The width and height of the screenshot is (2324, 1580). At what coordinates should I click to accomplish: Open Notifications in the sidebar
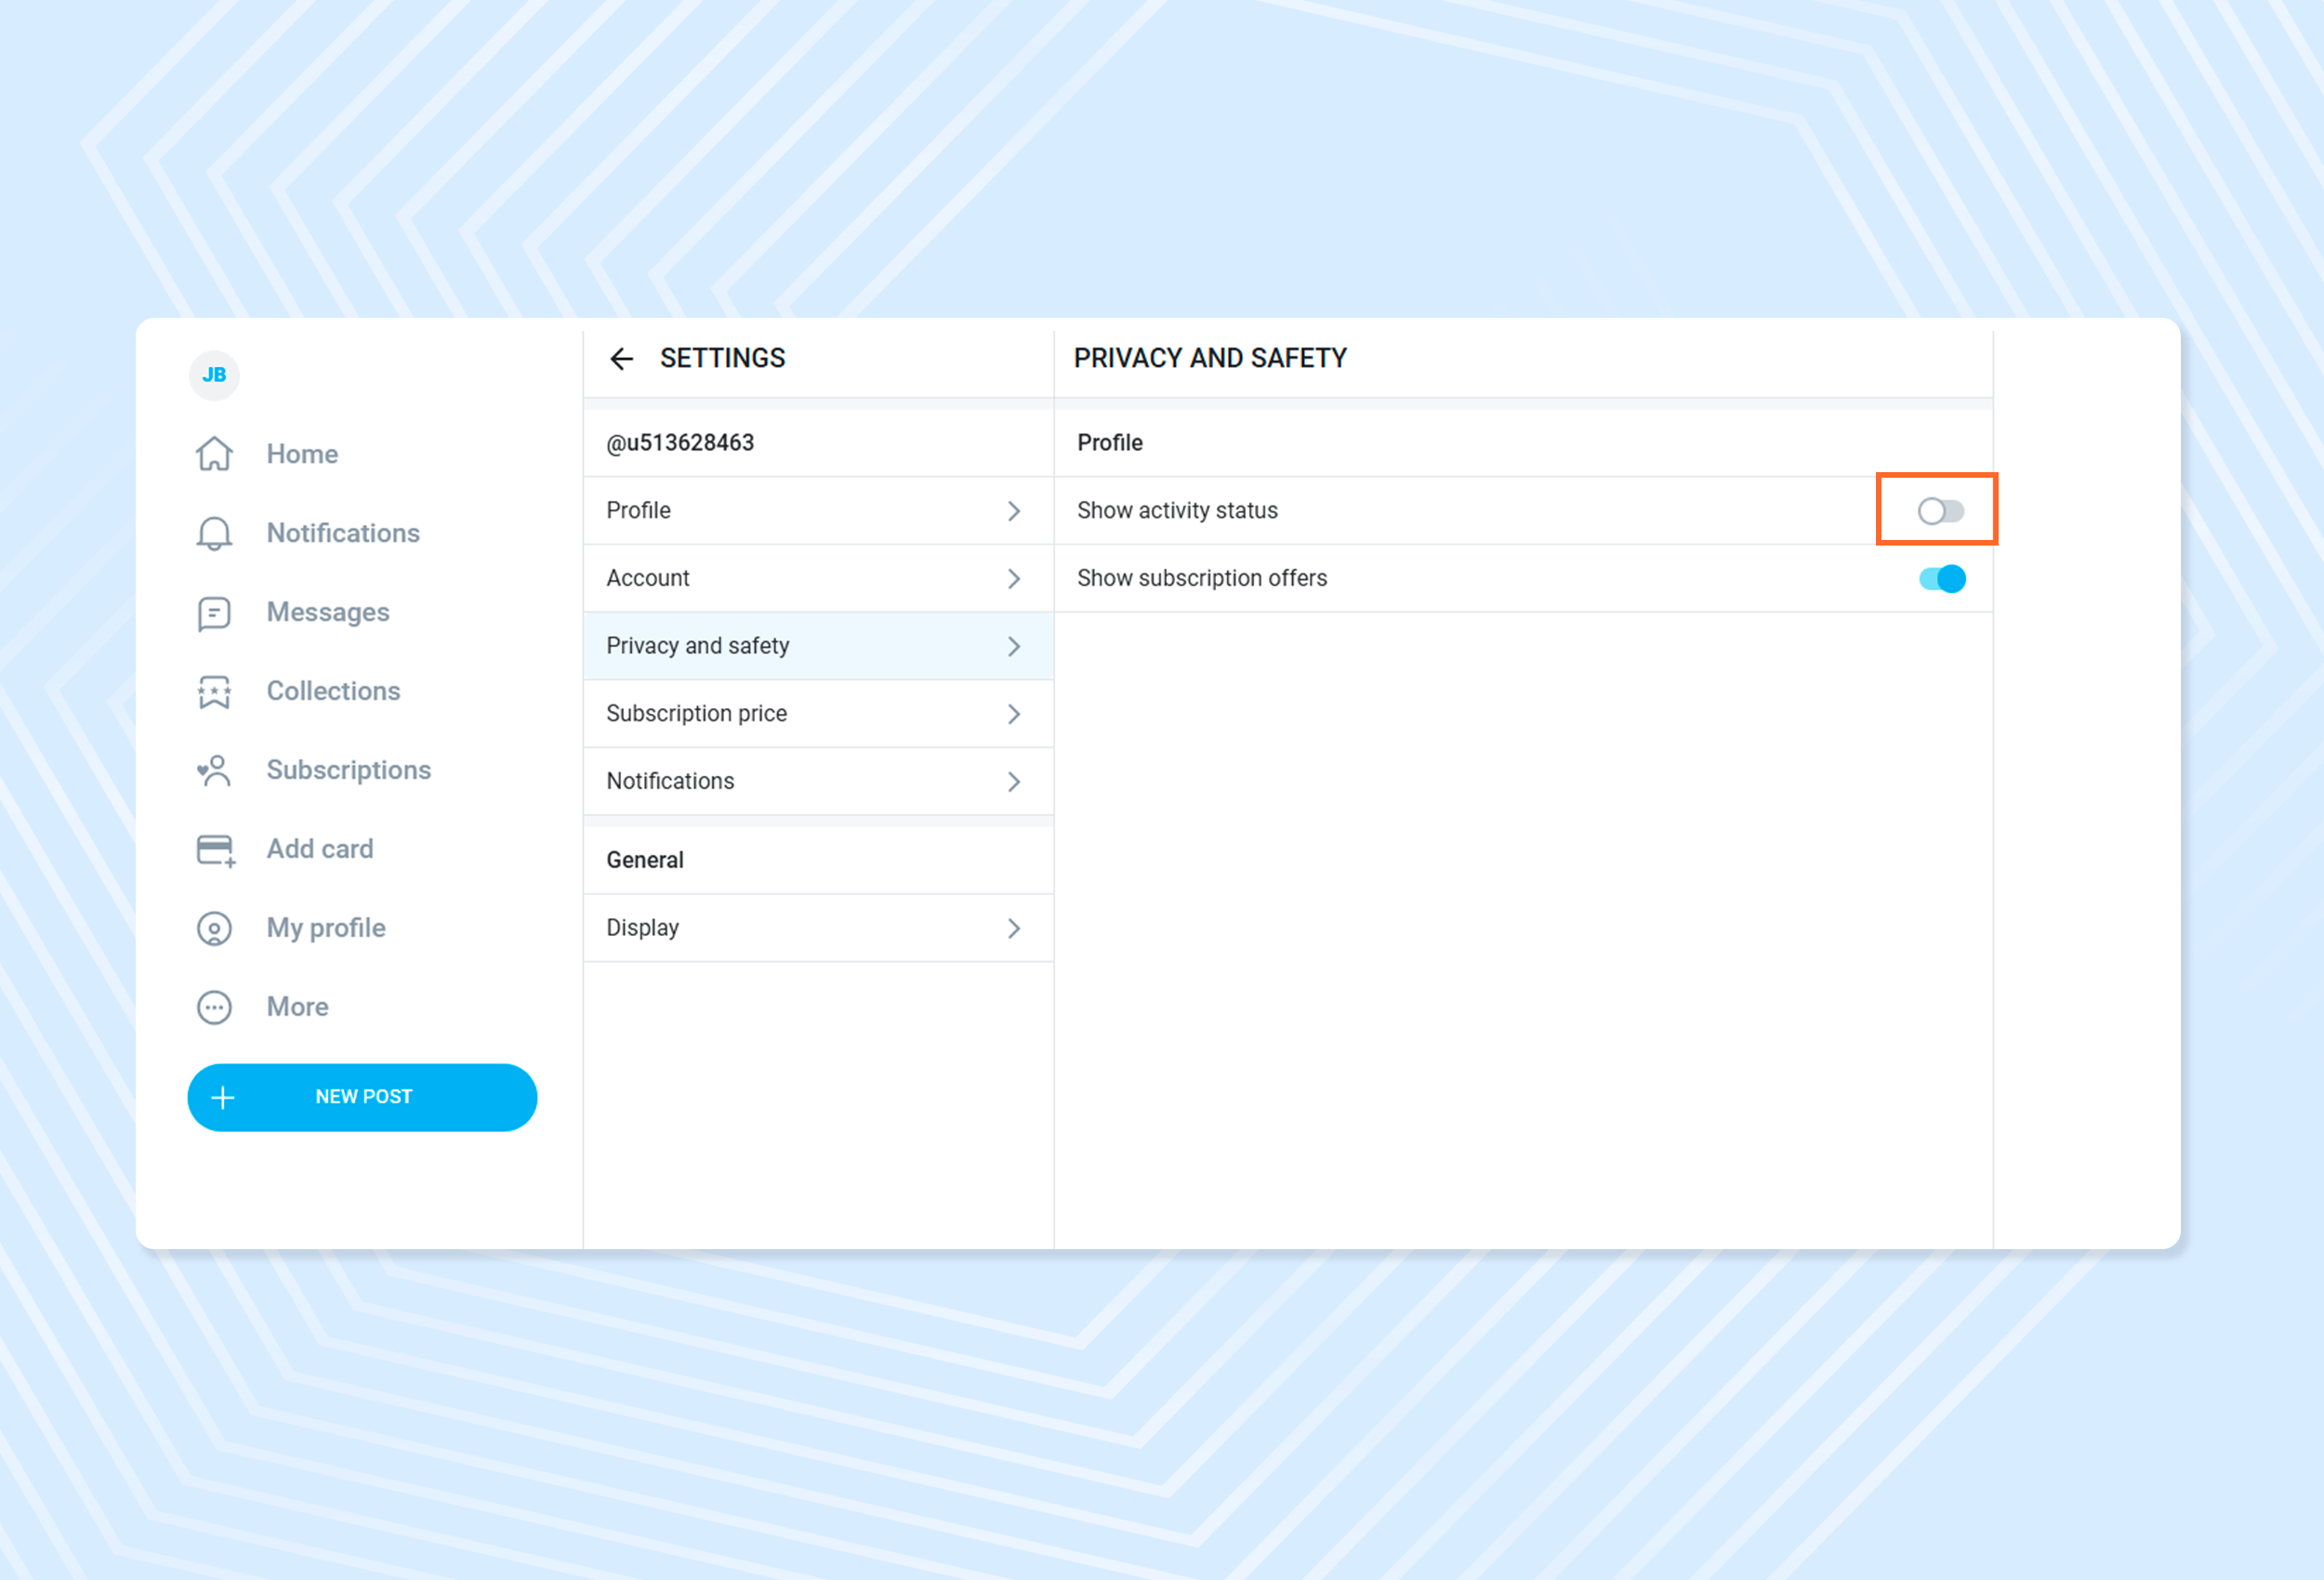[343, 533]
